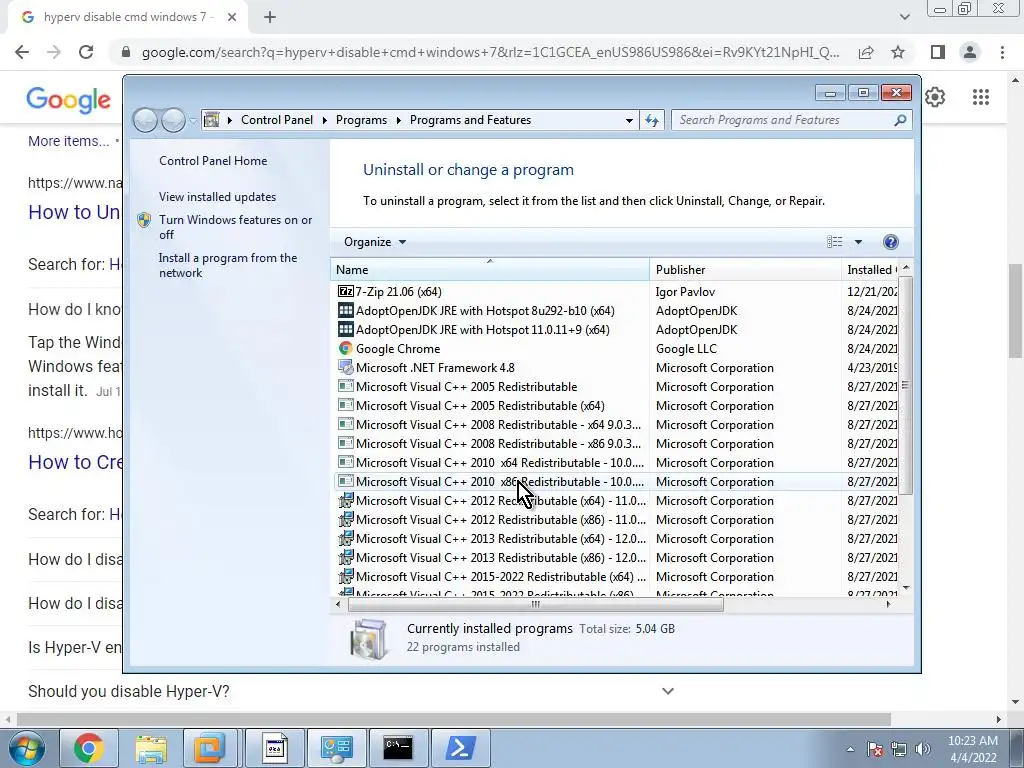Viewport: 1024px width, 768px height.
Task: Go forward in Control Panel window
Action: pyautogui.click(x=173, y=120)
